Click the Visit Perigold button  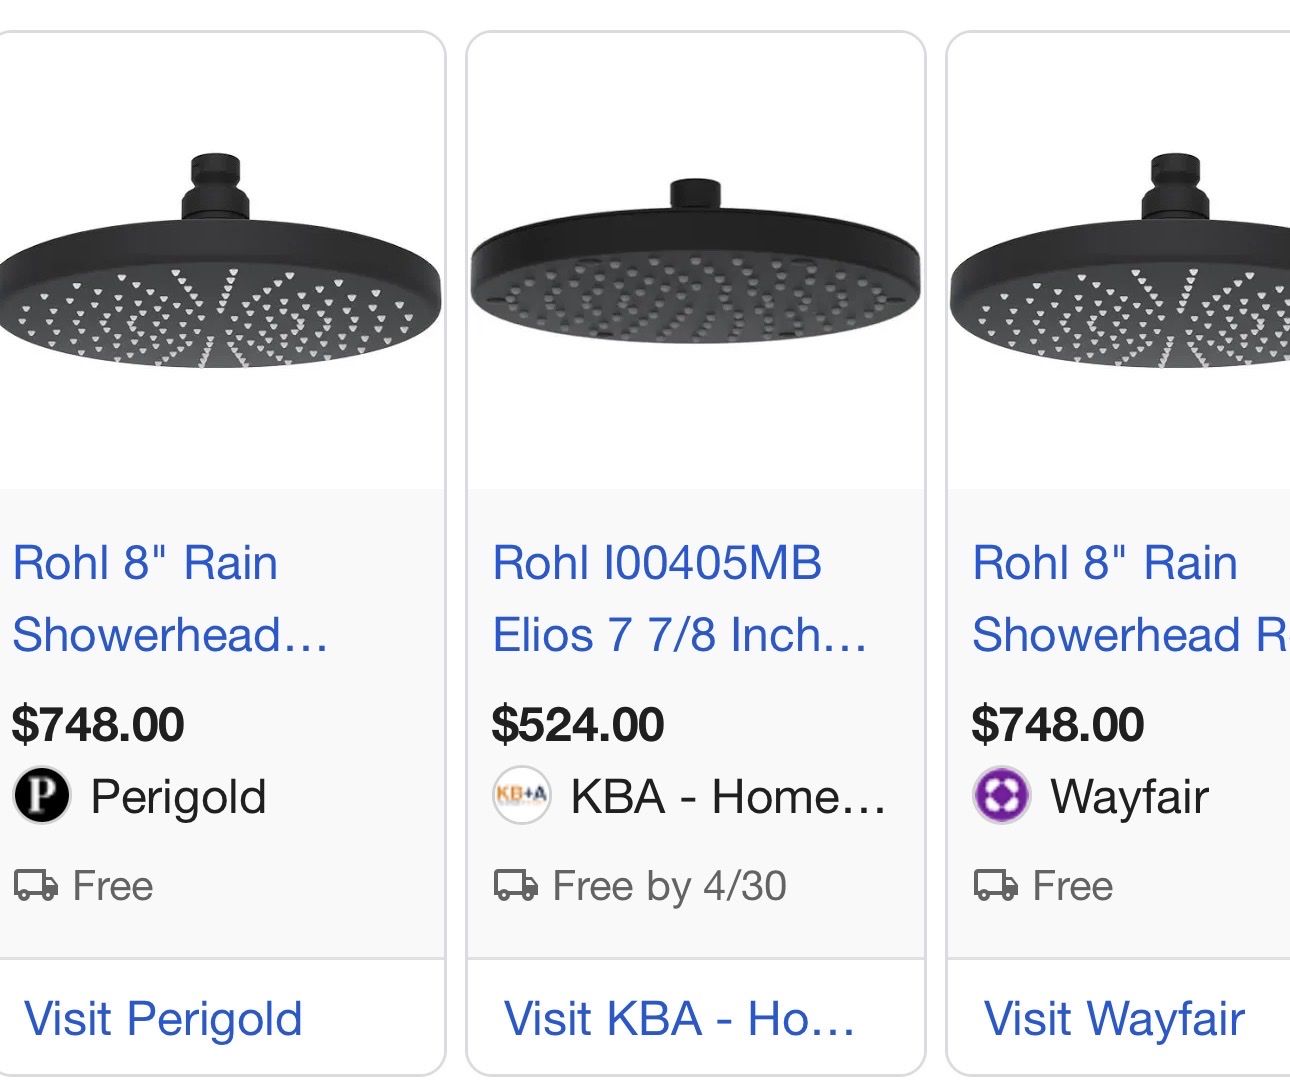163,1019
